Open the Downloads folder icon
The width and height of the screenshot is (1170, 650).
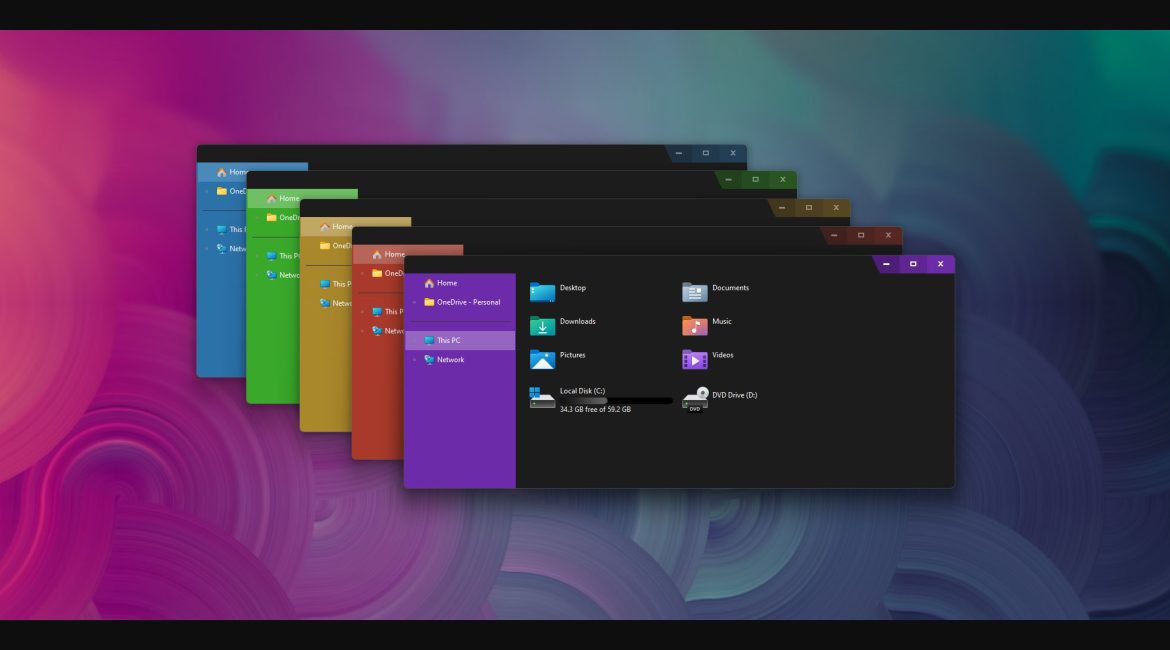[542, 326]
